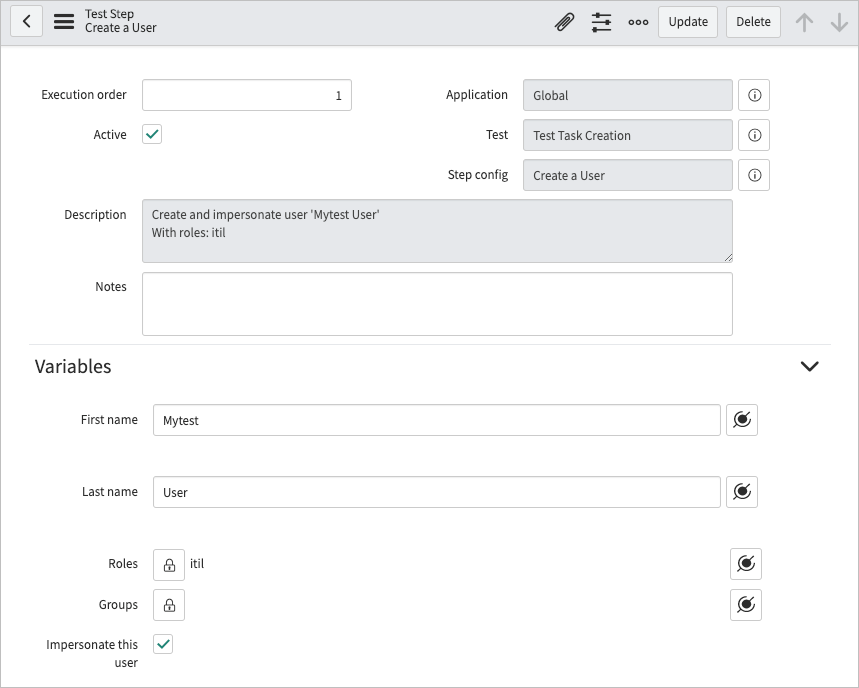
Task: Unlock the Groups field
Action: (168, 604)
